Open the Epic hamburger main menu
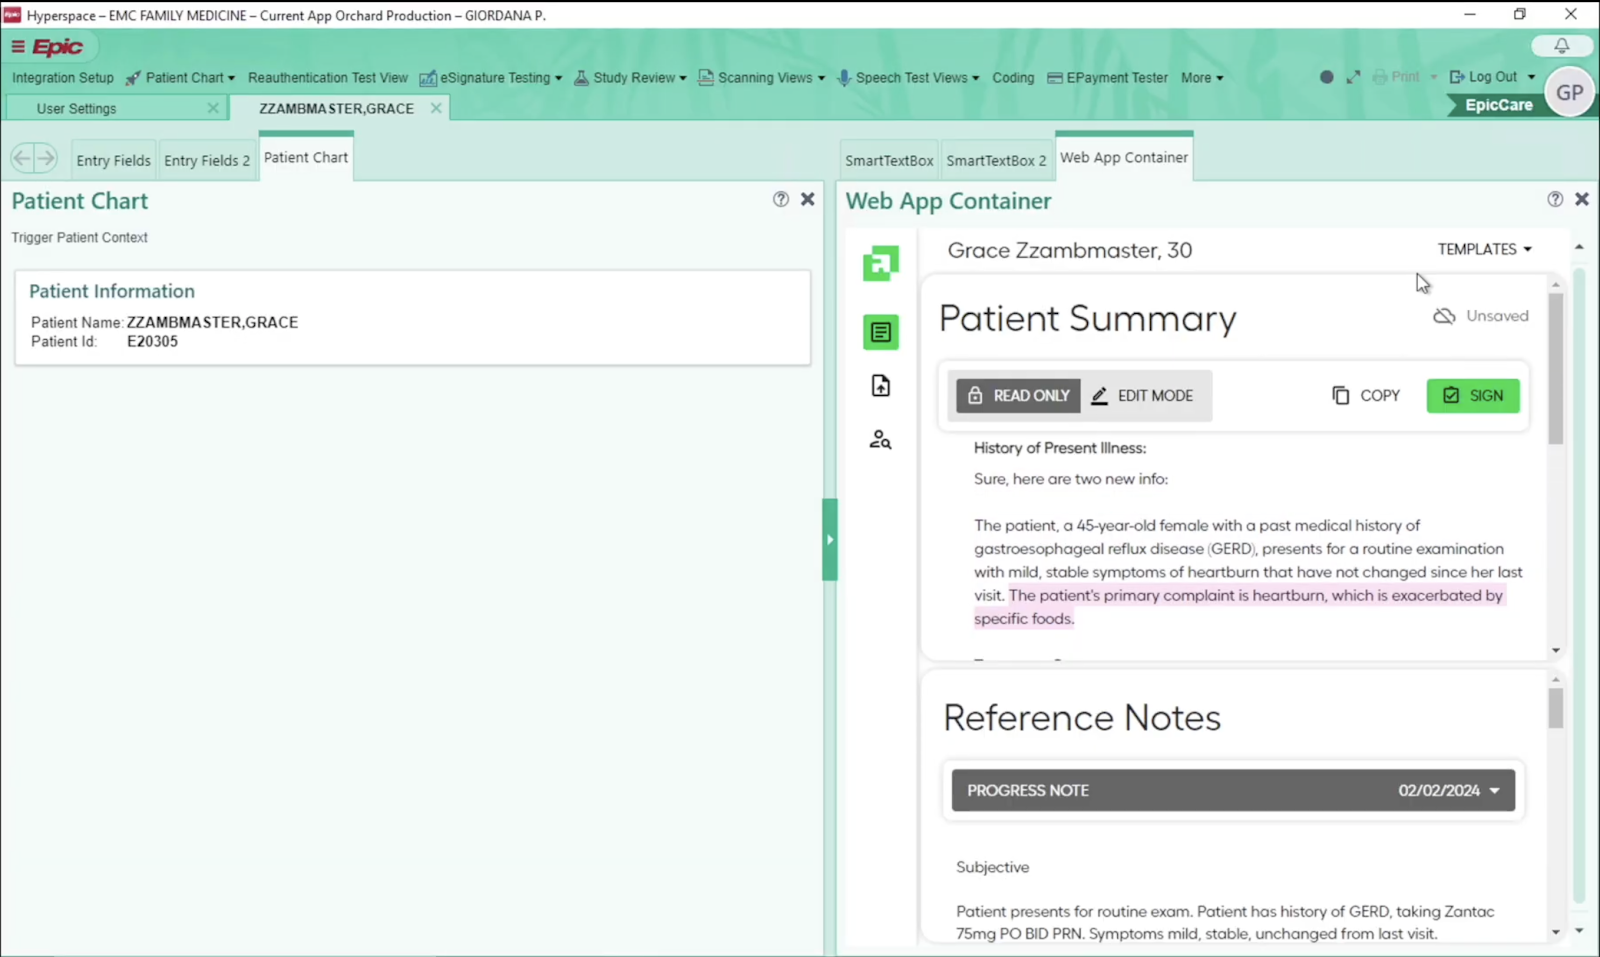The image size is (1600, 957). click(x=18, y=47)
